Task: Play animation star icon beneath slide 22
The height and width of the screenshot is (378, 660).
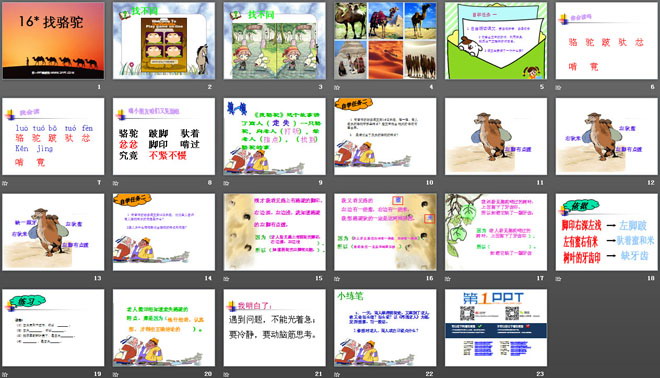Action: pos(337,374)
